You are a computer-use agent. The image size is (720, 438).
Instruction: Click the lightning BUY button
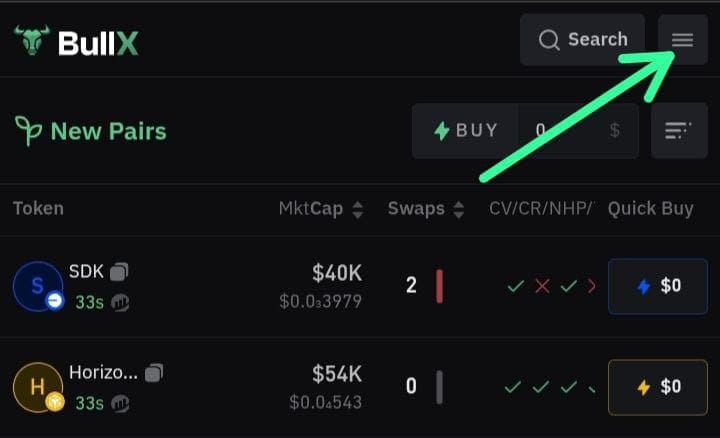coord(465,131)
